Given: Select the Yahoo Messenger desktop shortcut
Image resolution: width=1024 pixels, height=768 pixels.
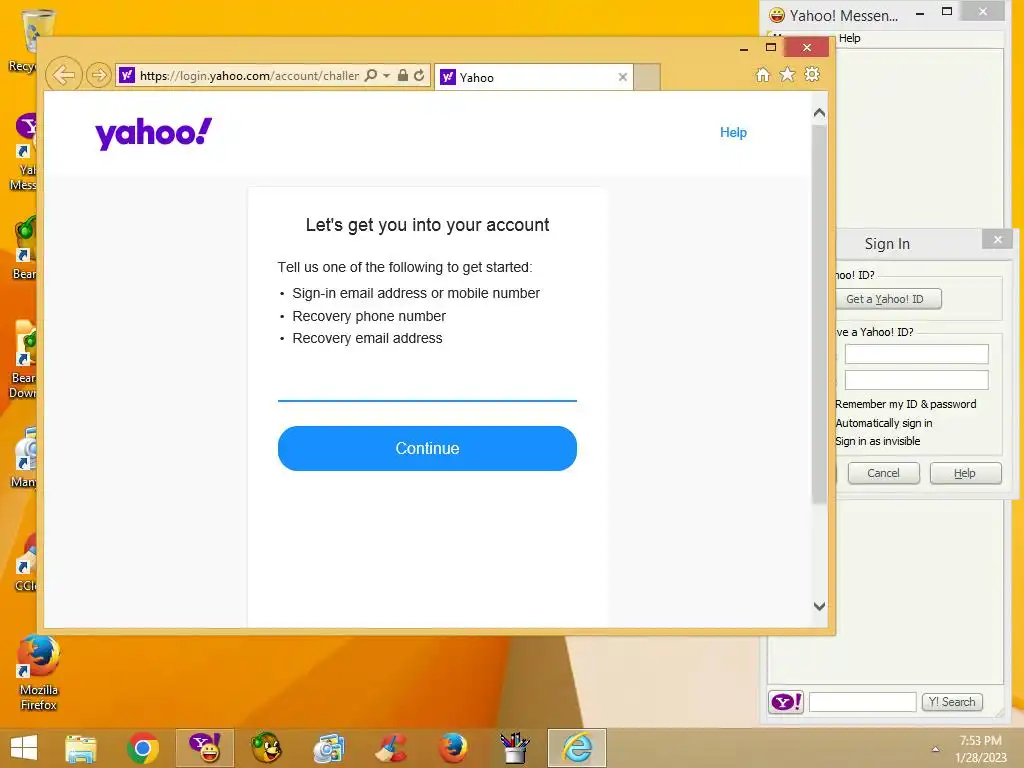Looking at the screenshot, I should click(25, 152).
